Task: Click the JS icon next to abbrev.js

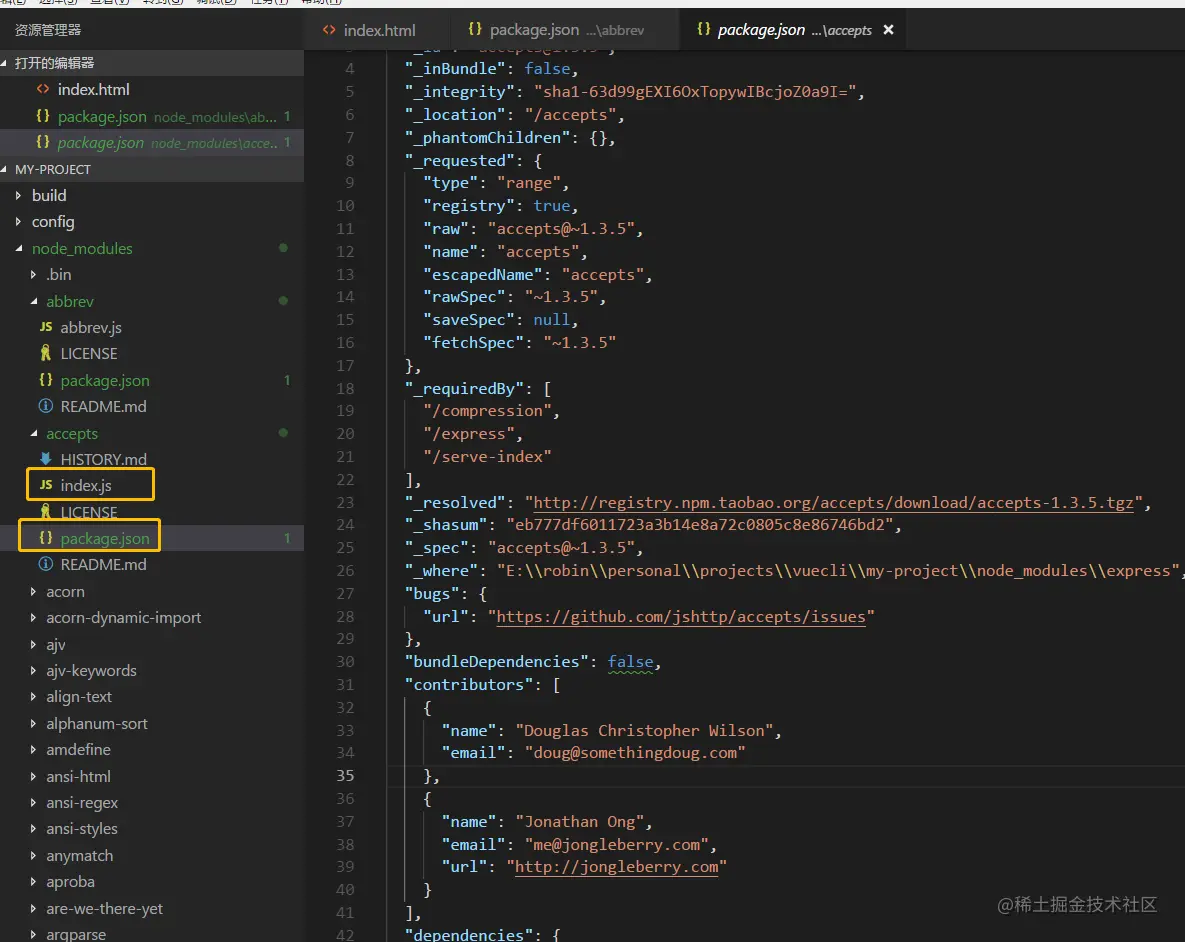Action: click(45, 327)
